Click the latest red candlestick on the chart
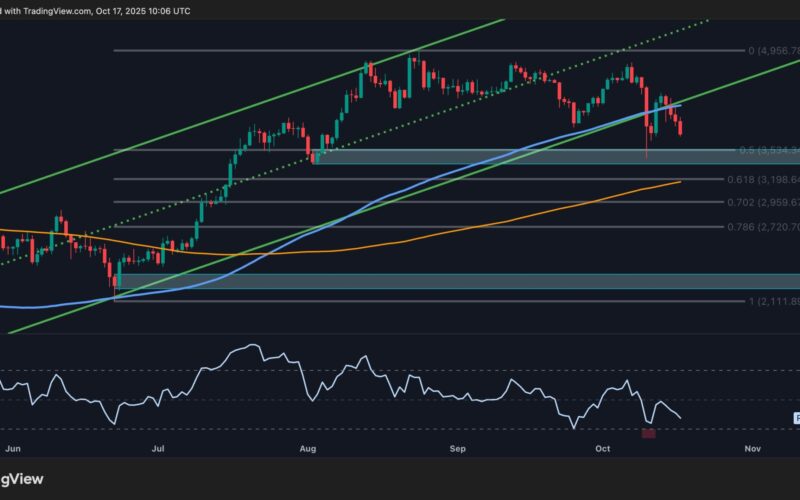The height and width of the screenshot is (500, 800). click(x=682, y=128)
